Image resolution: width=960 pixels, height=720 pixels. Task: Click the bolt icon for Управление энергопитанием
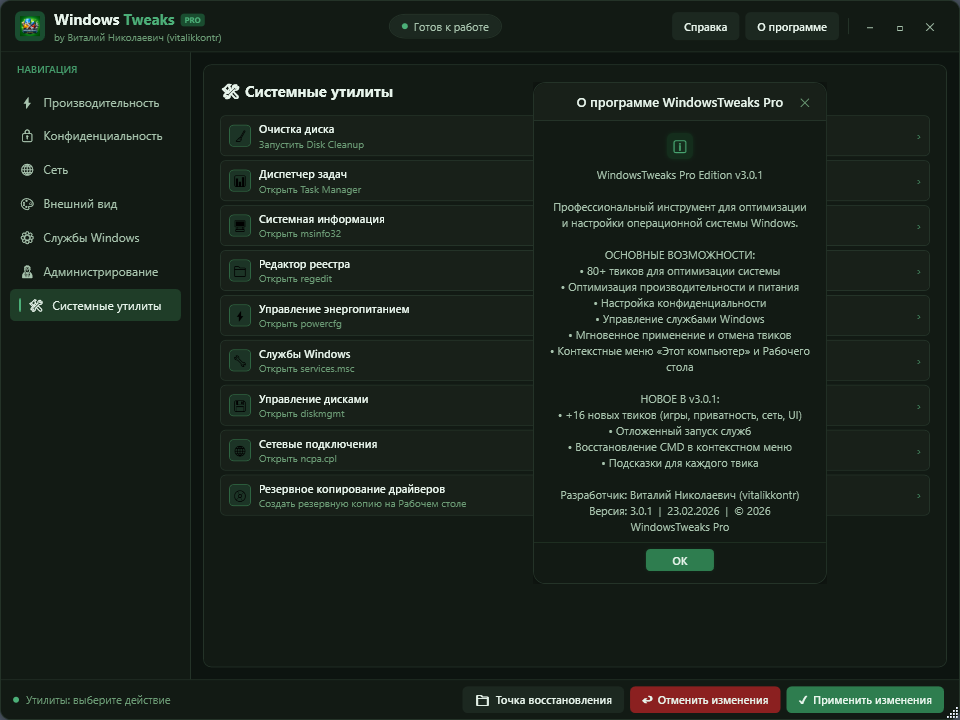(240, 316)
